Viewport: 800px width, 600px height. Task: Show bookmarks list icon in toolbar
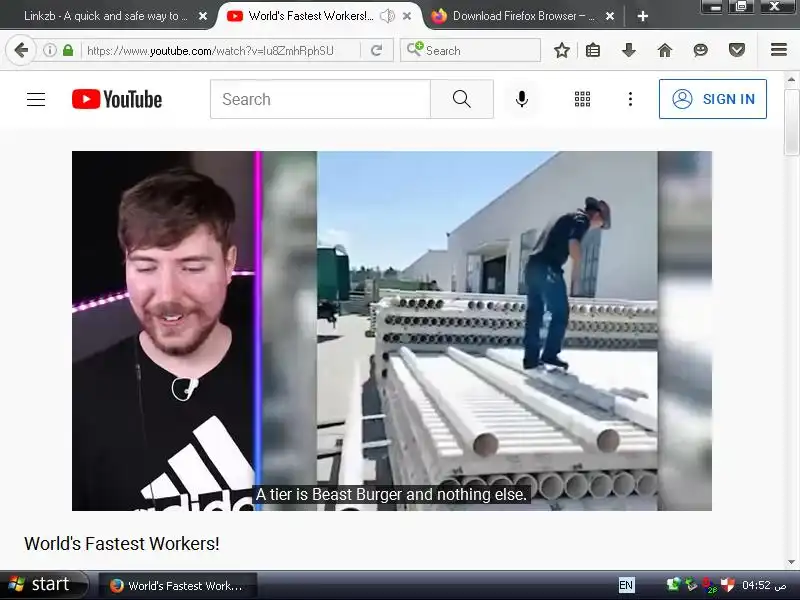click(x=593, y=50)
